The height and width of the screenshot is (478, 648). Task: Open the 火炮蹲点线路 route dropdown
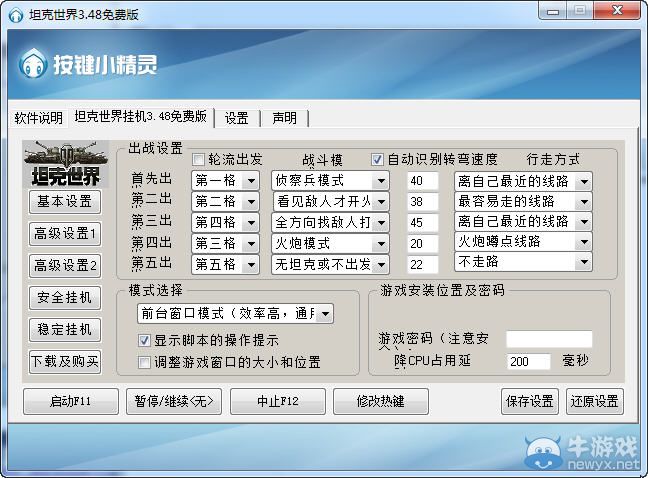[523, 242]
